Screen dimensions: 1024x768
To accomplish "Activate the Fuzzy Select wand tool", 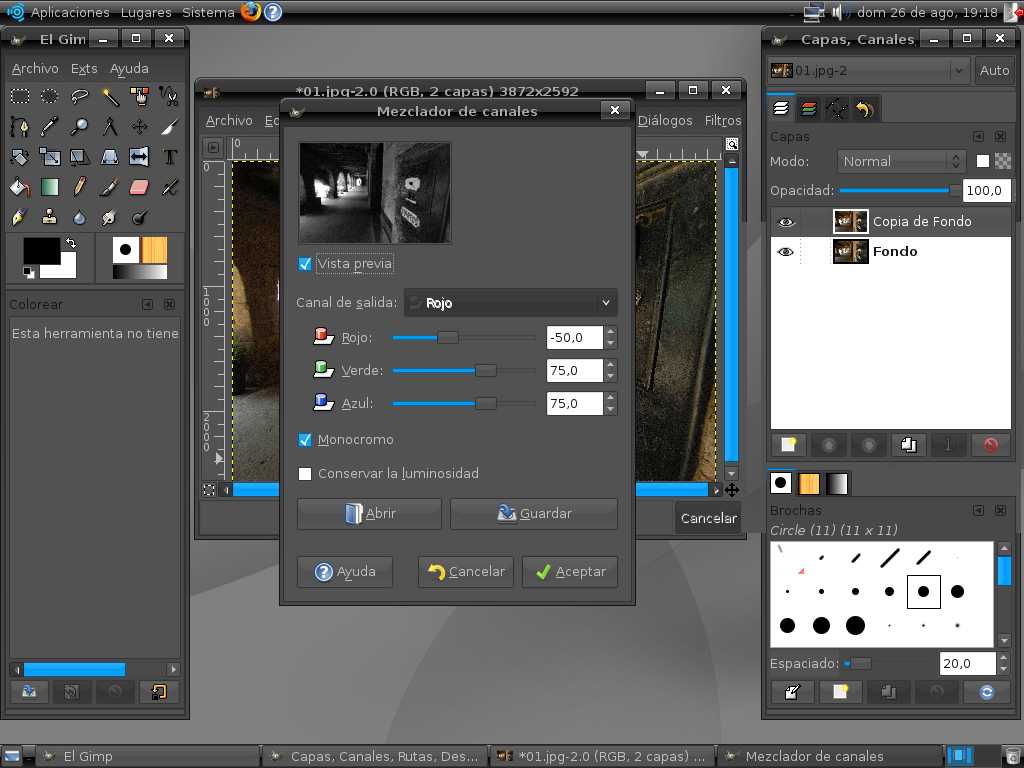I will 110,97.
